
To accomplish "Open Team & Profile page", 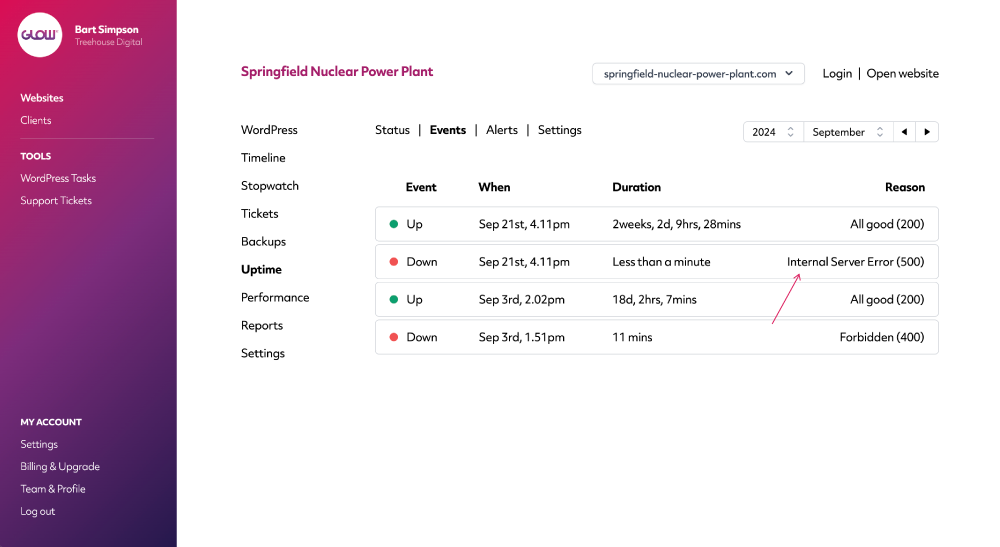I will click(53, 489).
